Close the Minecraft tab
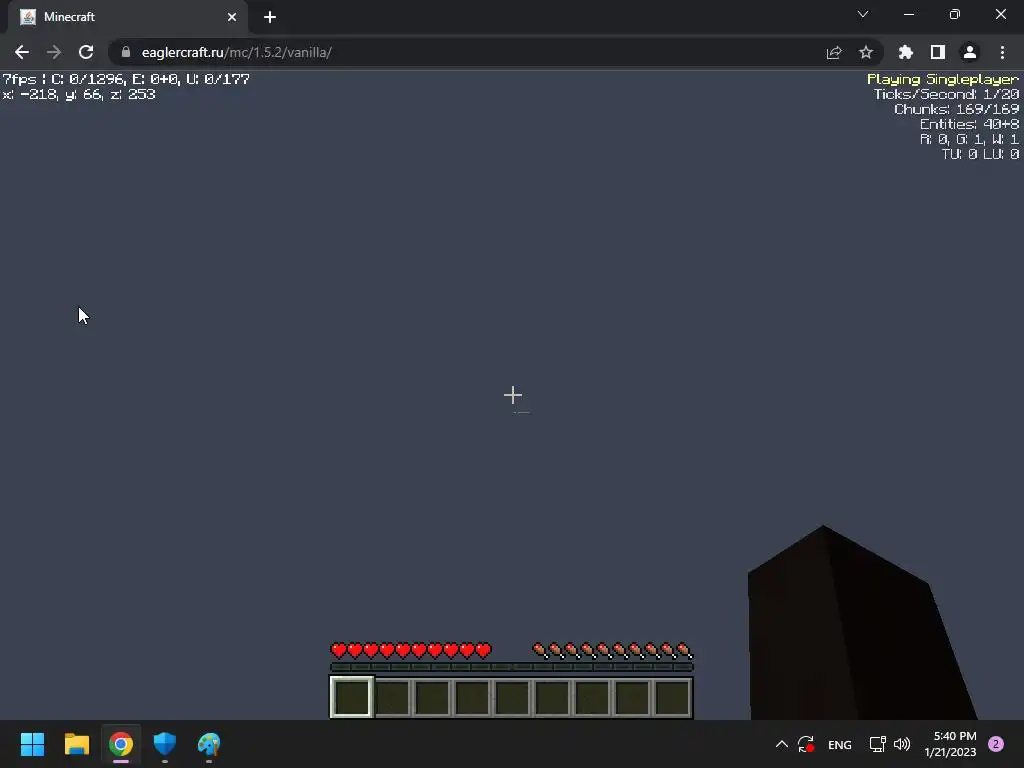Image resolution: width=1024 pixels, height=768 pixels. click(232, 17)
